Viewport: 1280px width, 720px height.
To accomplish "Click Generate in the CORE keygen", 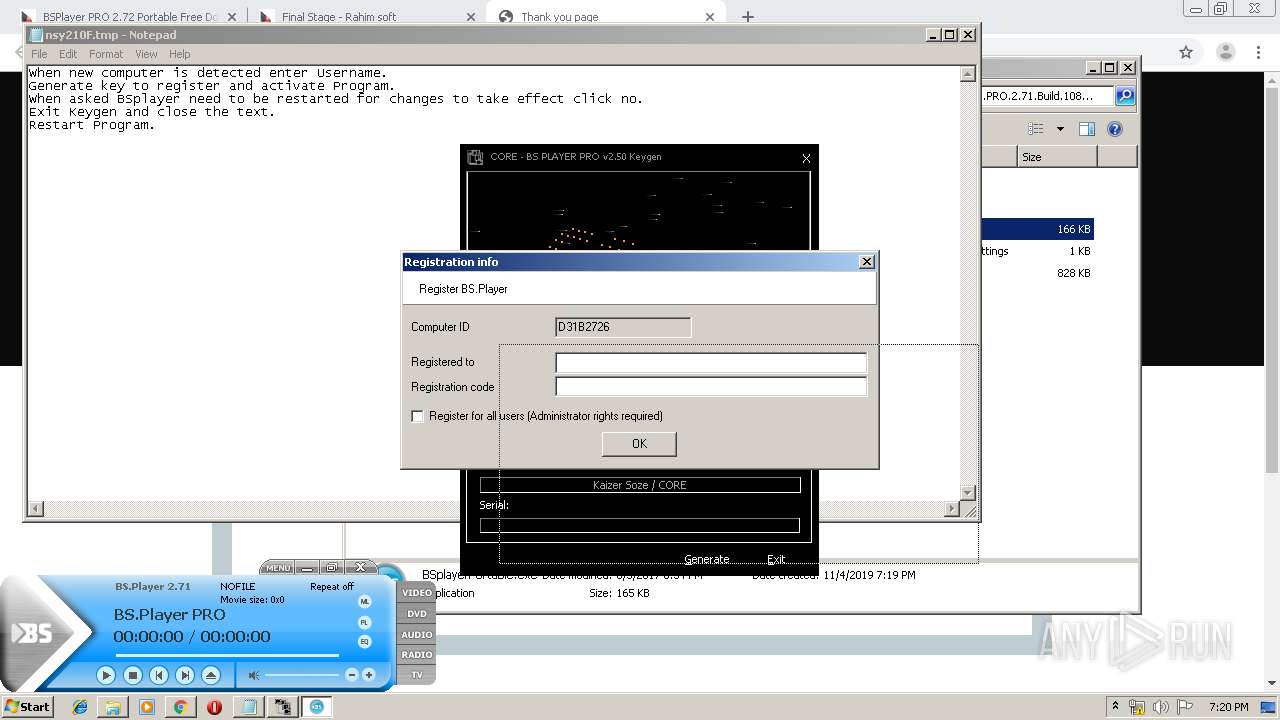I will click(706, 559).
